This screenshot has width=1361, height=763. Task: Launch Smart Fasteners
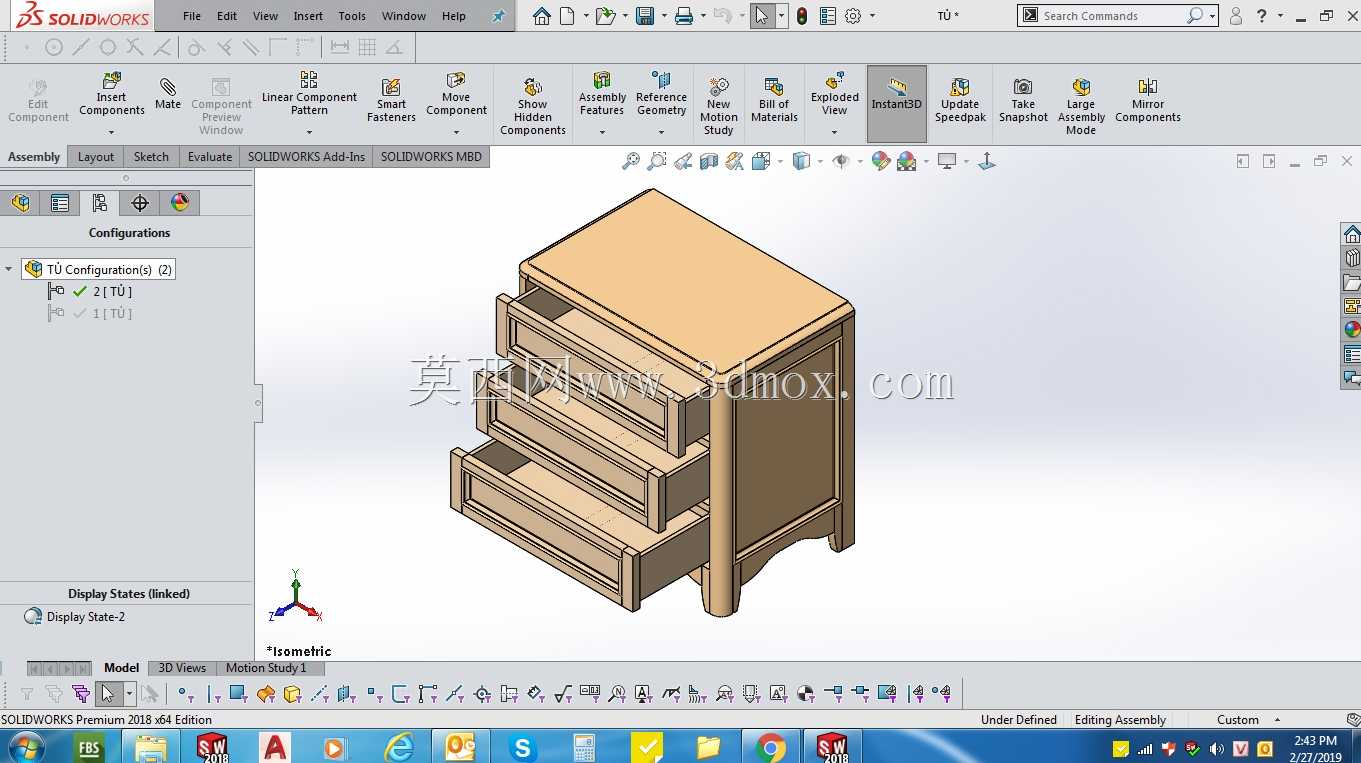[391, 100]
